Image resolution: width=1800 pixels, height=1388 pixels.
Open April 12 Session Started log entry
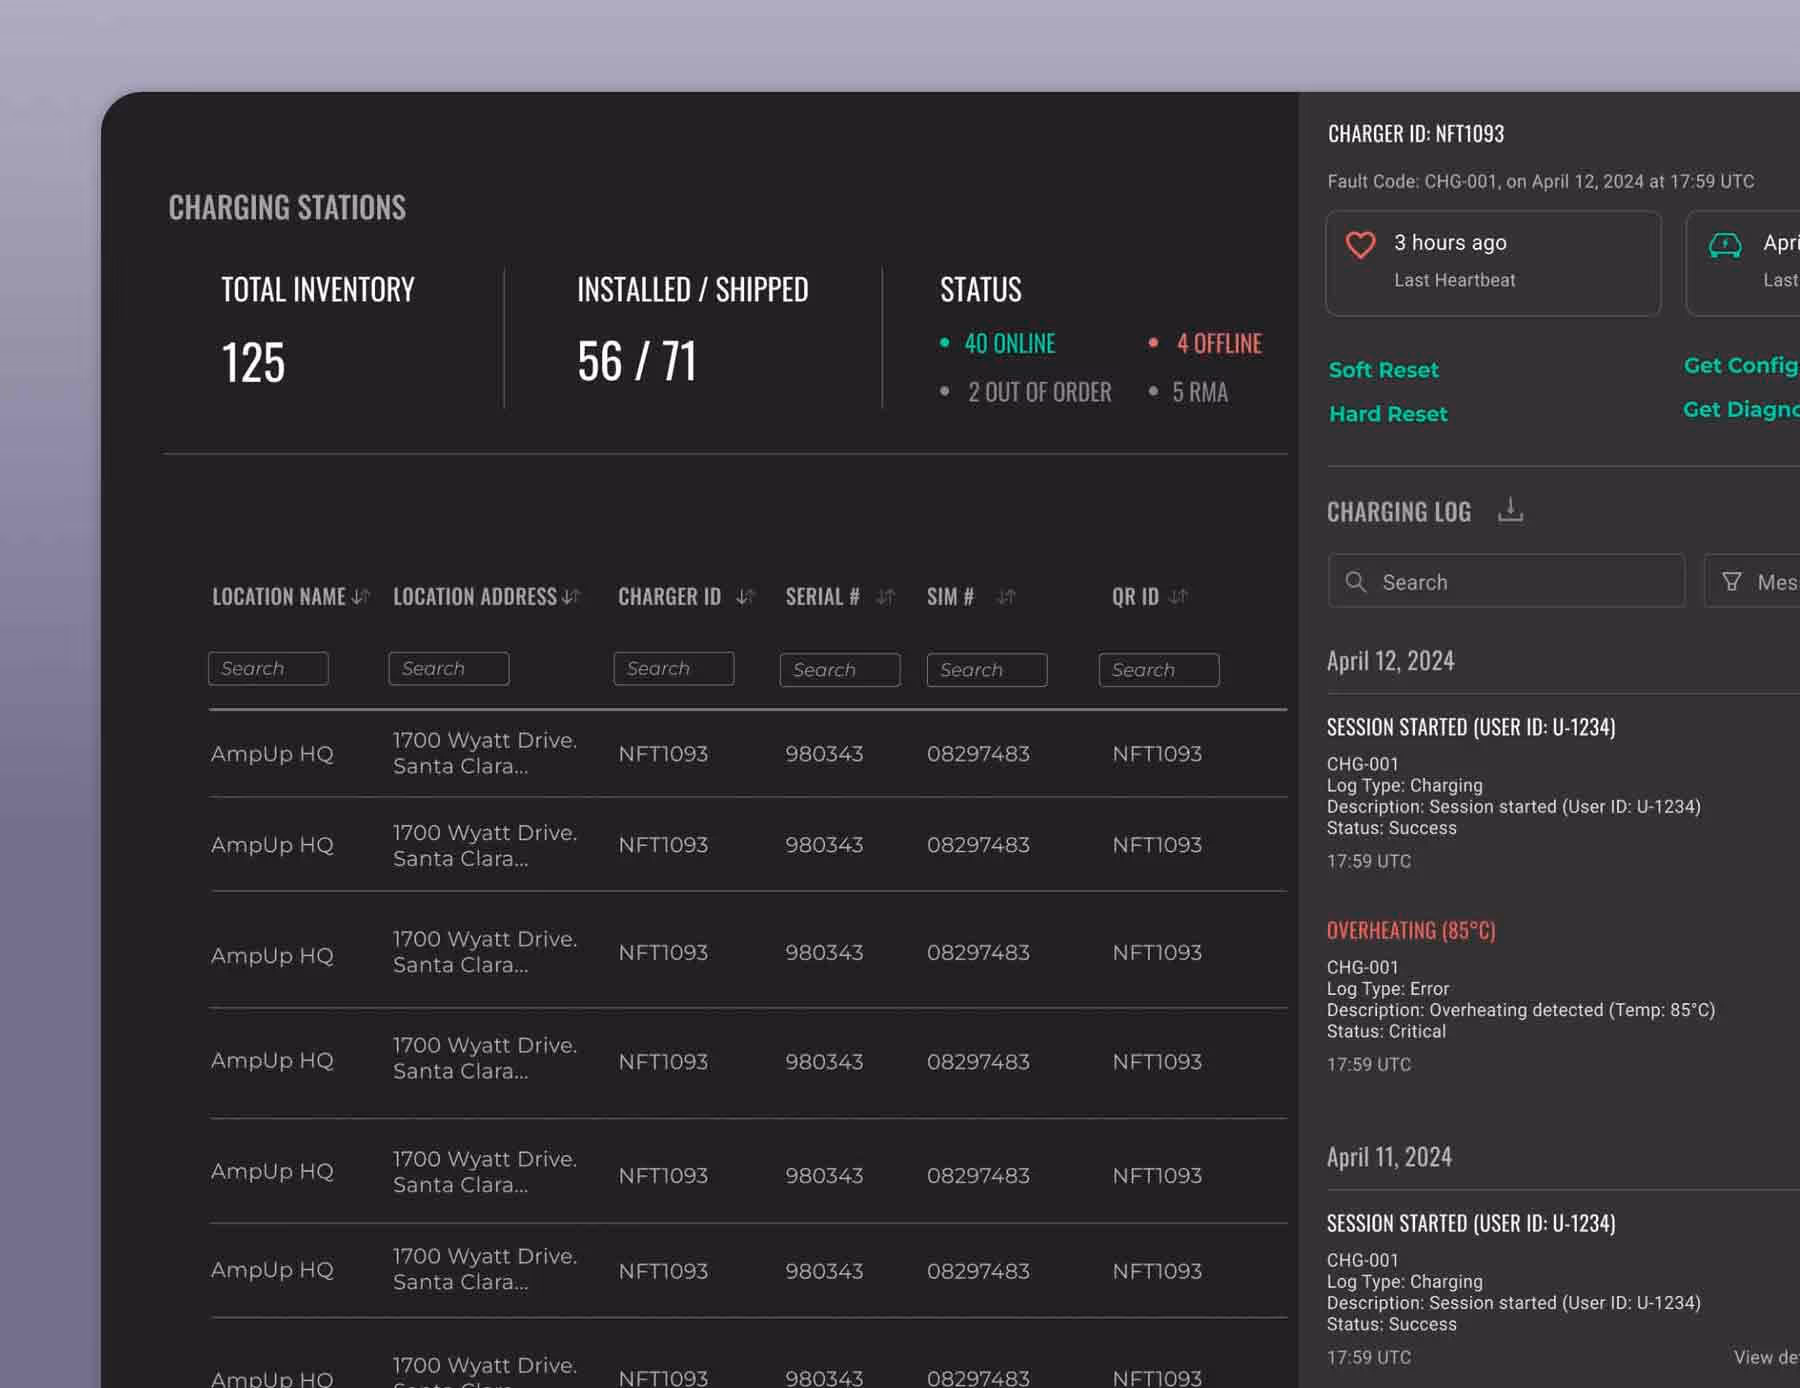1471,727
